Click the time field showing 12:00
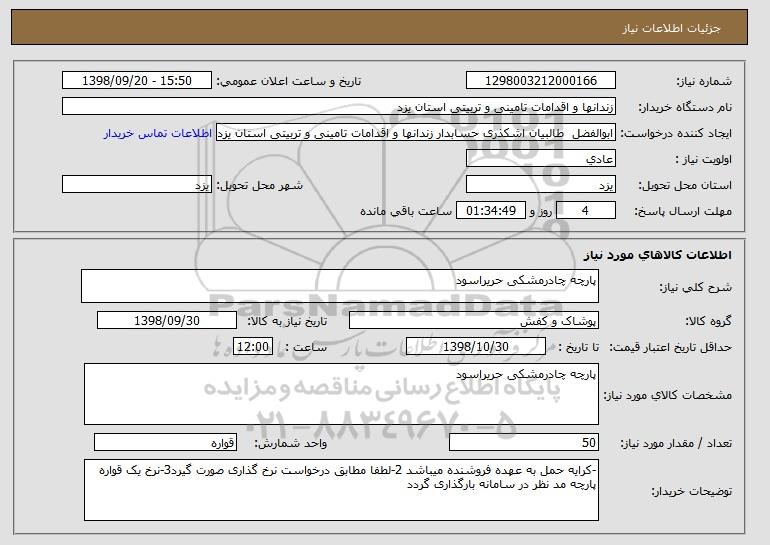Image resolution: width=770 pixels, height=545 pixels. (x=253, y=347)
